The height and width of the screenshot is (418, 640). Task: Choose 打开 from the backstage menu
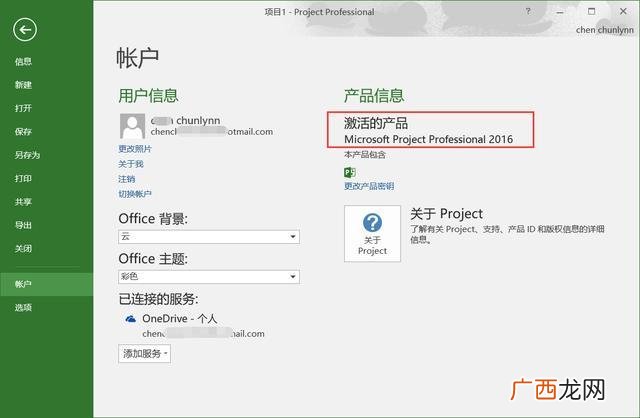coord(23,108)
